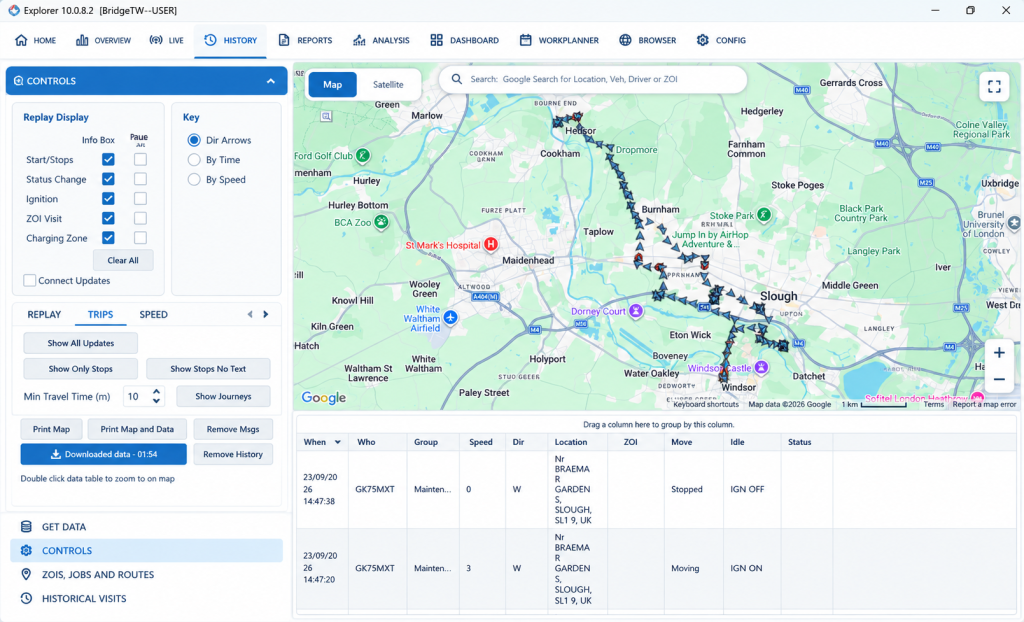Enable the Connect Updates checkbox

[29, 280]
